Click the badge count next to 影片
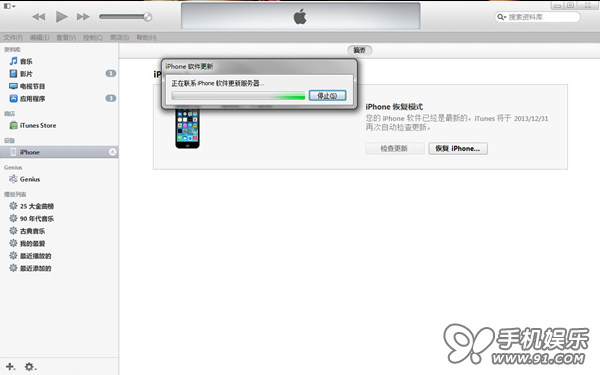The height and width of the screenshot is (375, 600). coord(111,73)
